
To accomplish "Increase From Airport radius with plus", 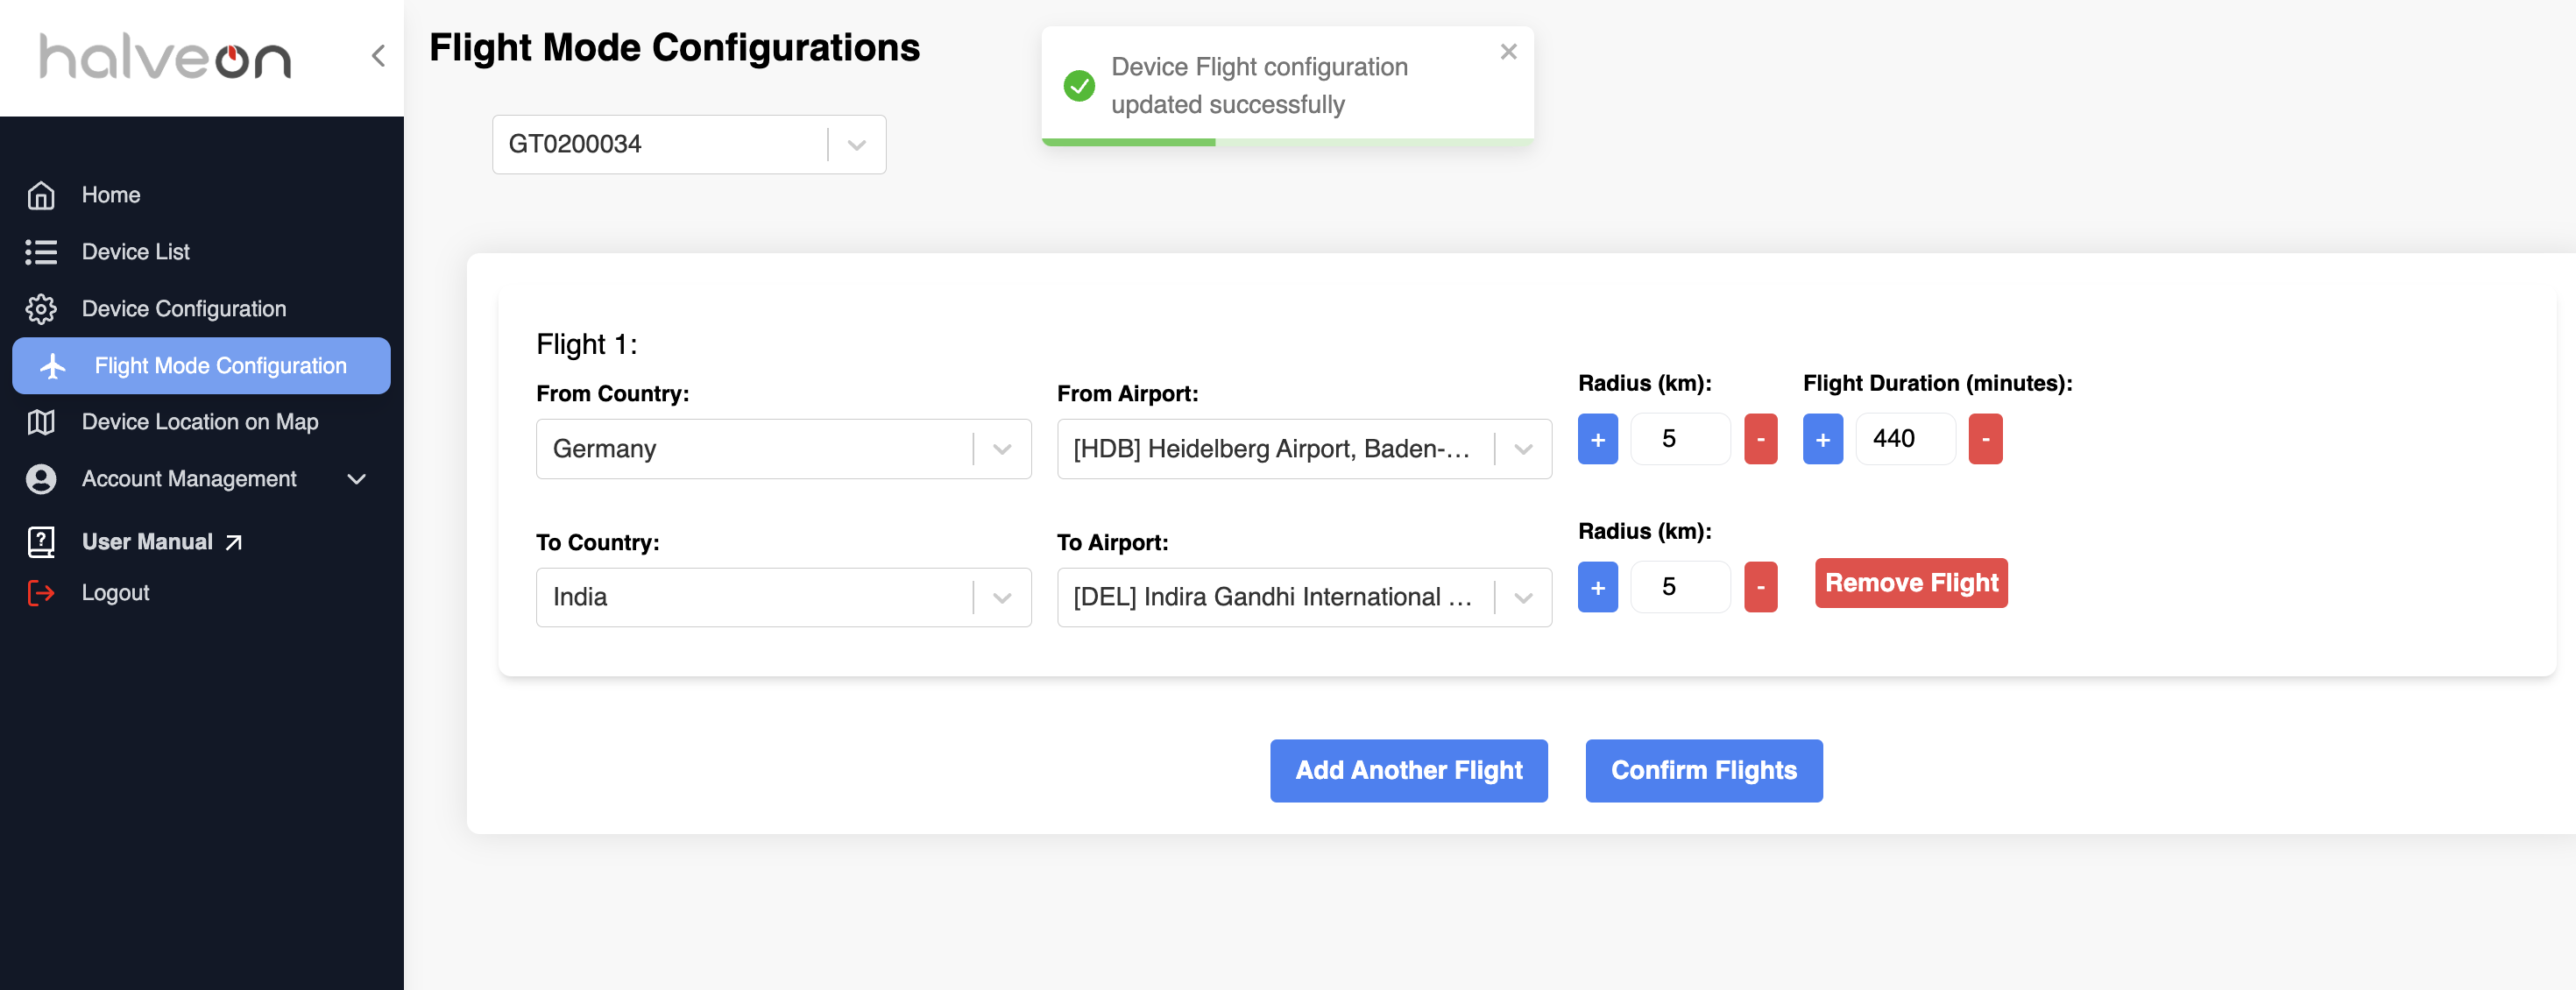I will pyautogui.click(x=1597, y=439).
